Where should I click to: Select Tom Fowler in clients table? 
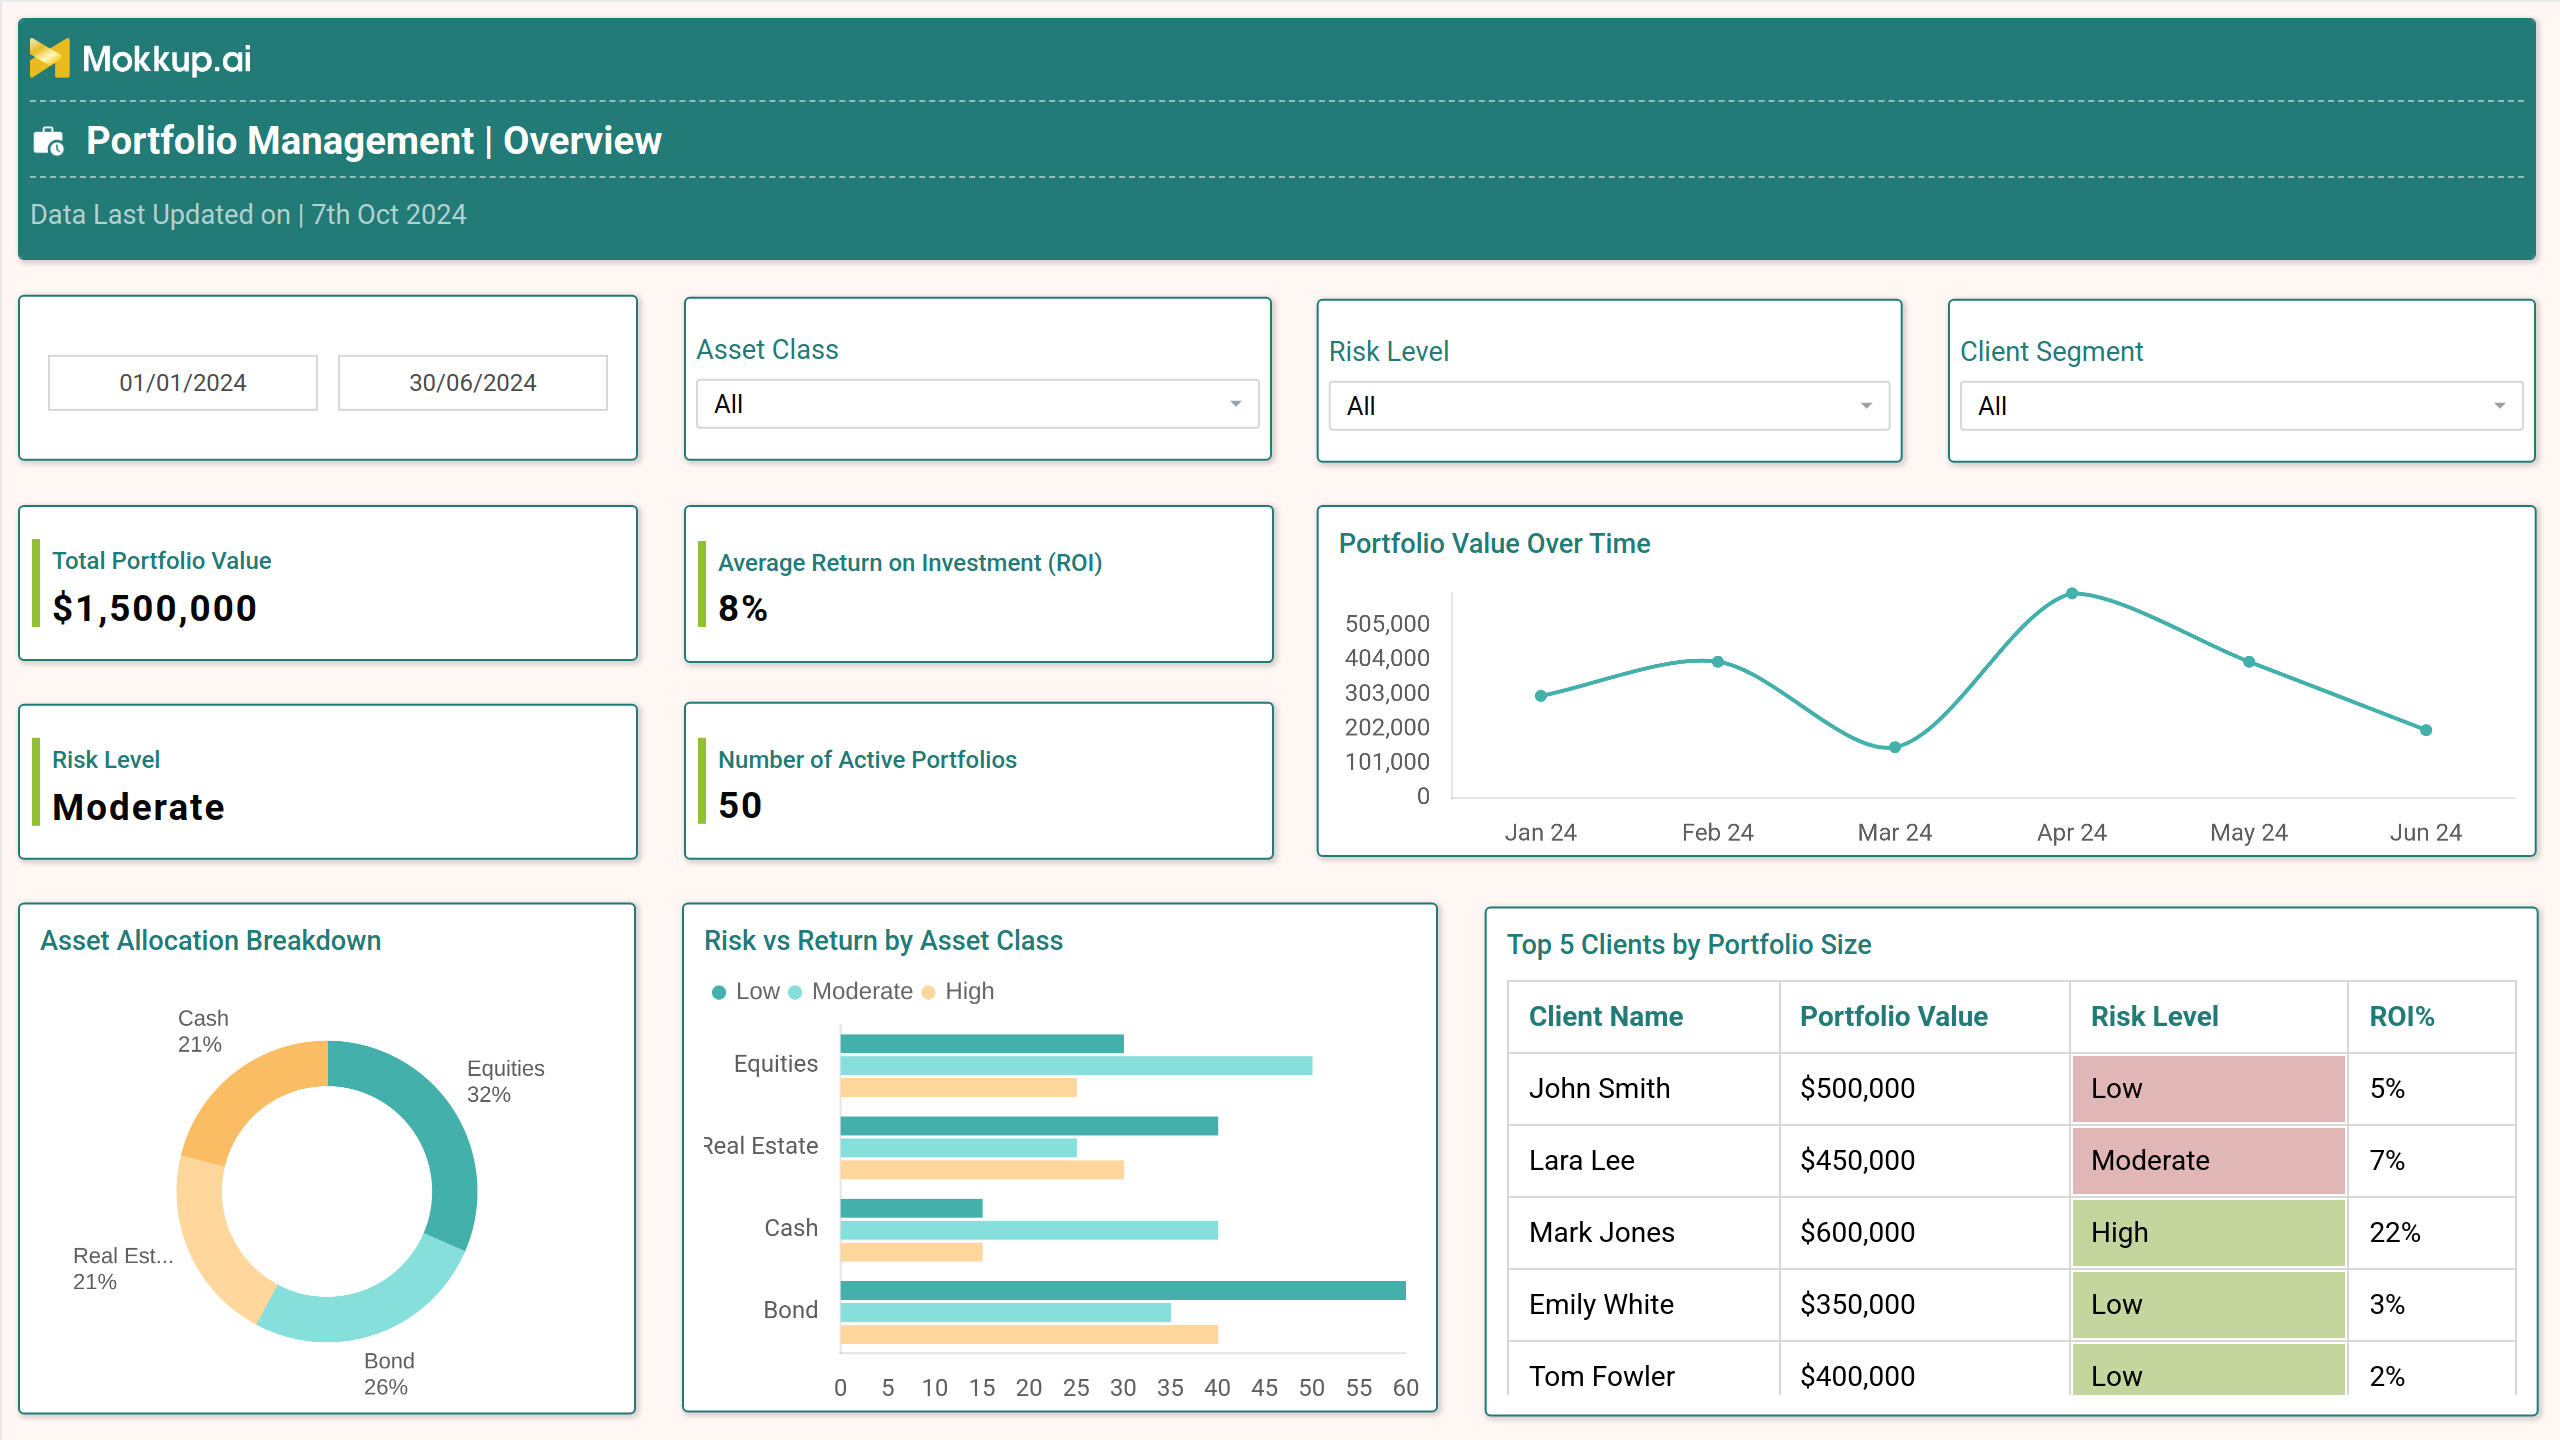(x=1601, y=1377)
